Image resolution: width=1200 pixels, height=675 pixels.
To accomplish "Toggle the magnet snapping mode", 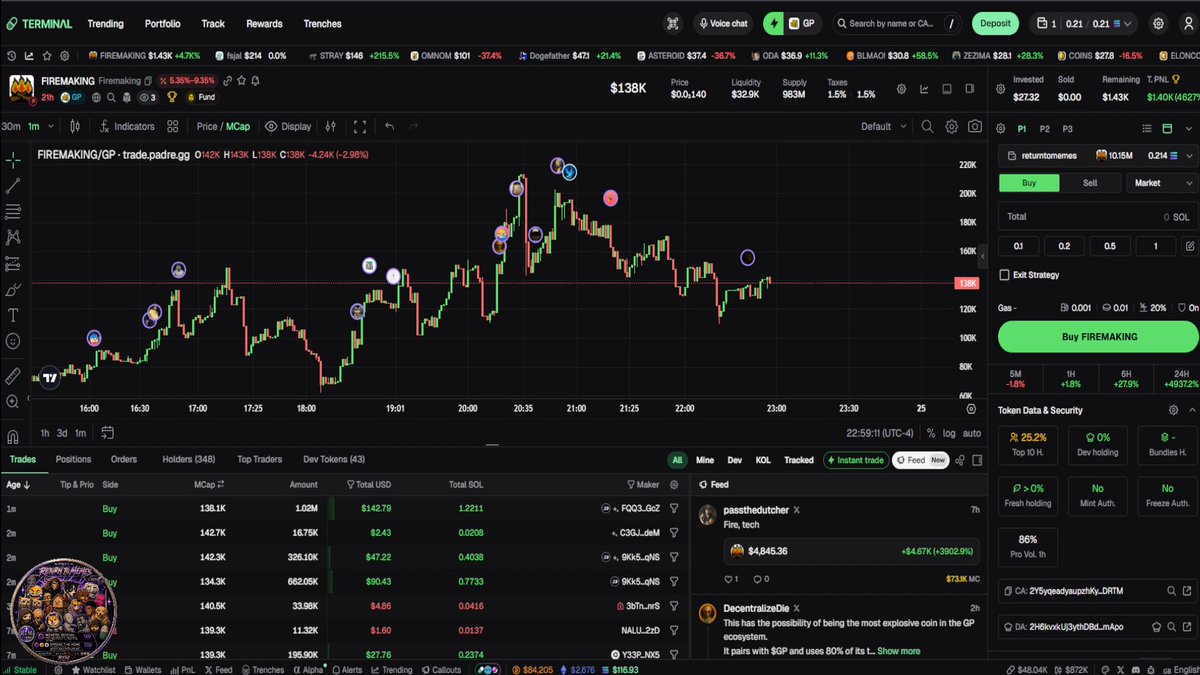I will click(13, 437).
